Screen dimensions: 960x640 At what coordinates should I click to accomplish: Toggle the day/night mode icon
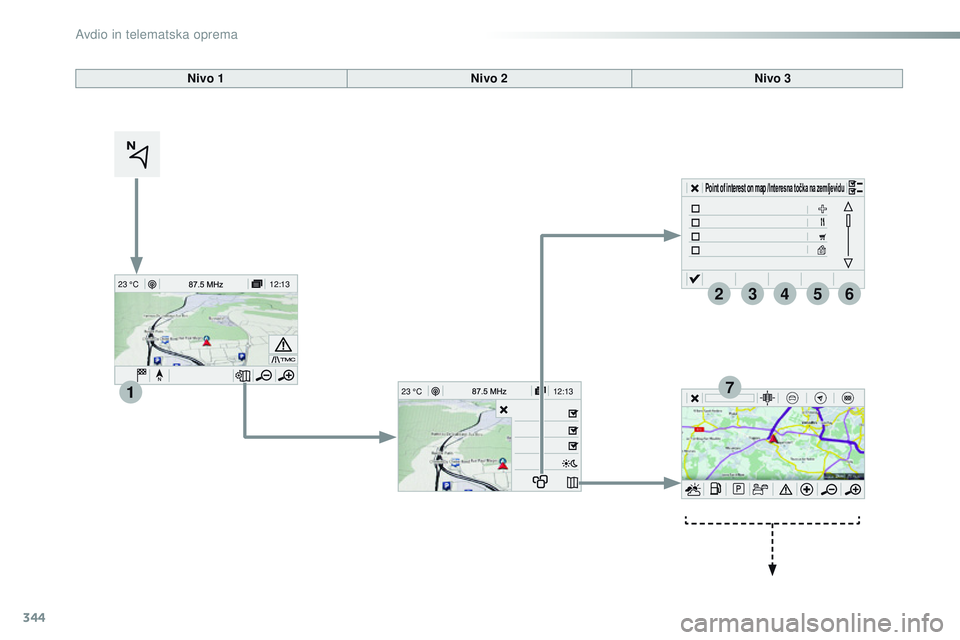tap(569, 463)
